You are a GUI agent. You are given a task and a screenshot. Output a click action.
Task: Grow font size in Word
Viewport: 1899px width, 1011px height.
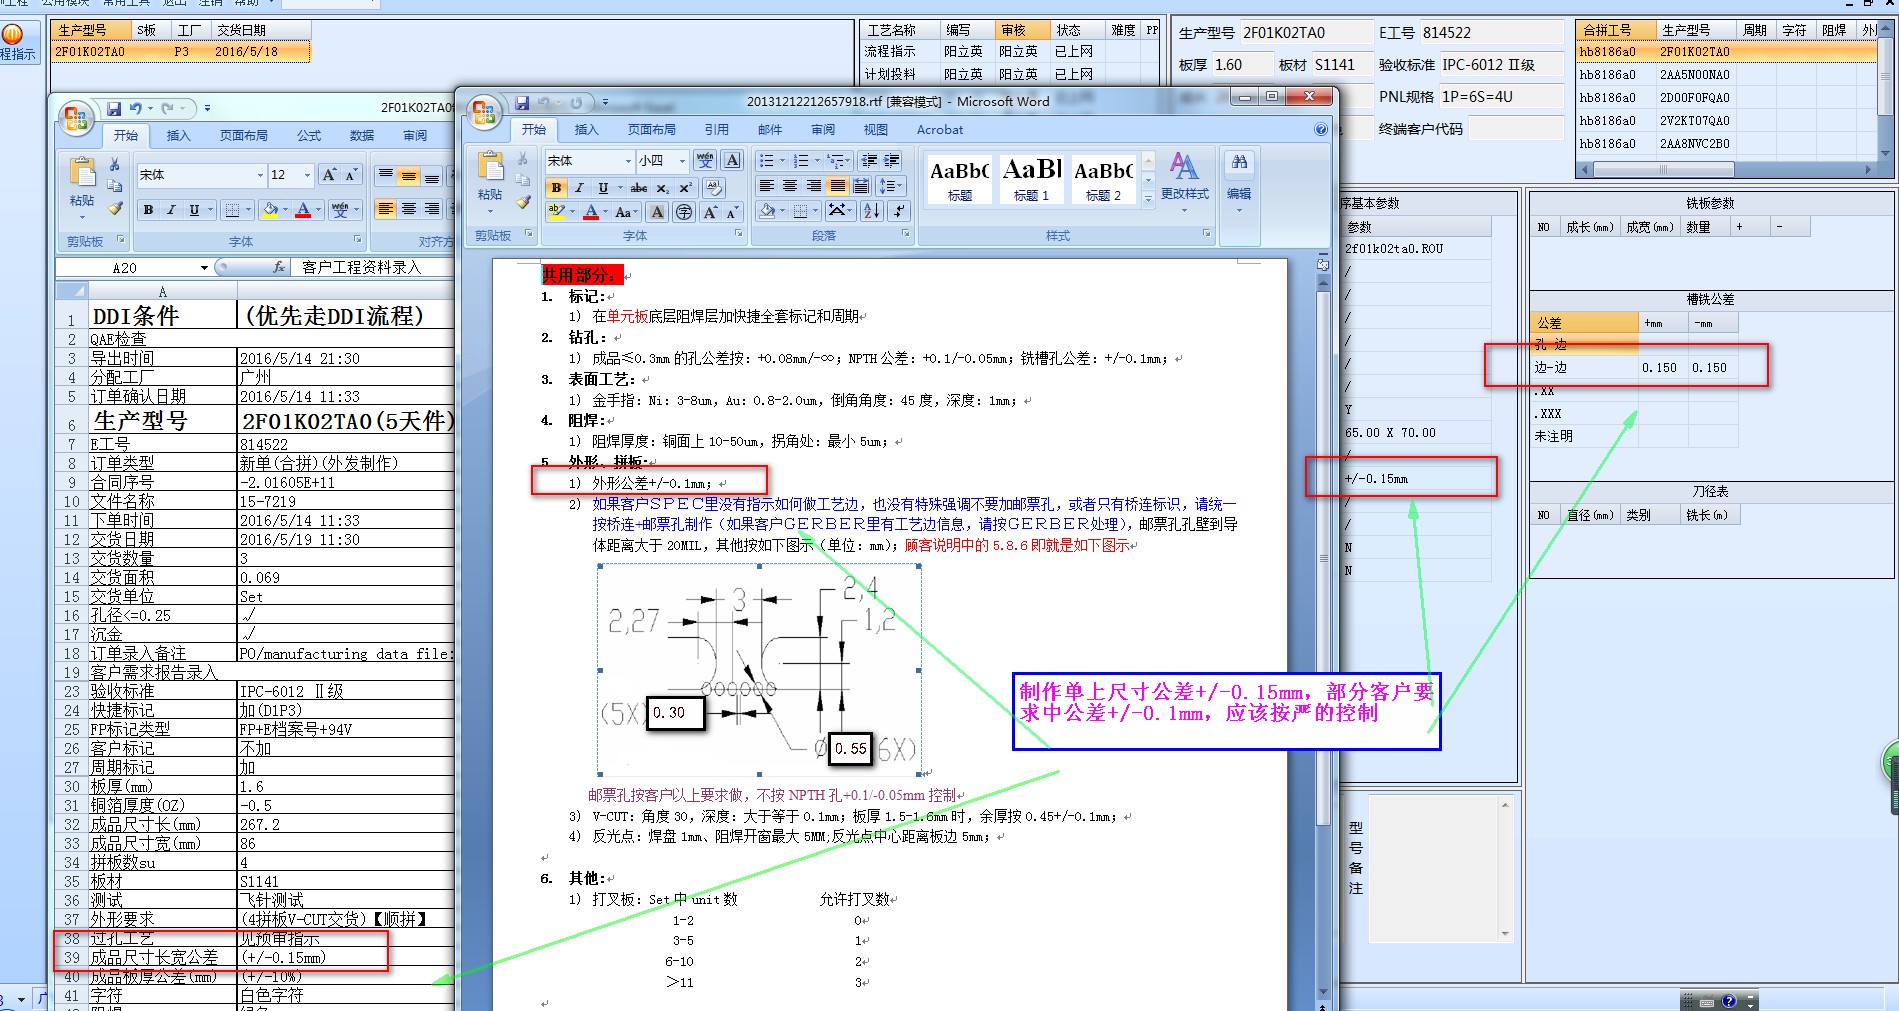pyautogui.click(x=709, y=211)
